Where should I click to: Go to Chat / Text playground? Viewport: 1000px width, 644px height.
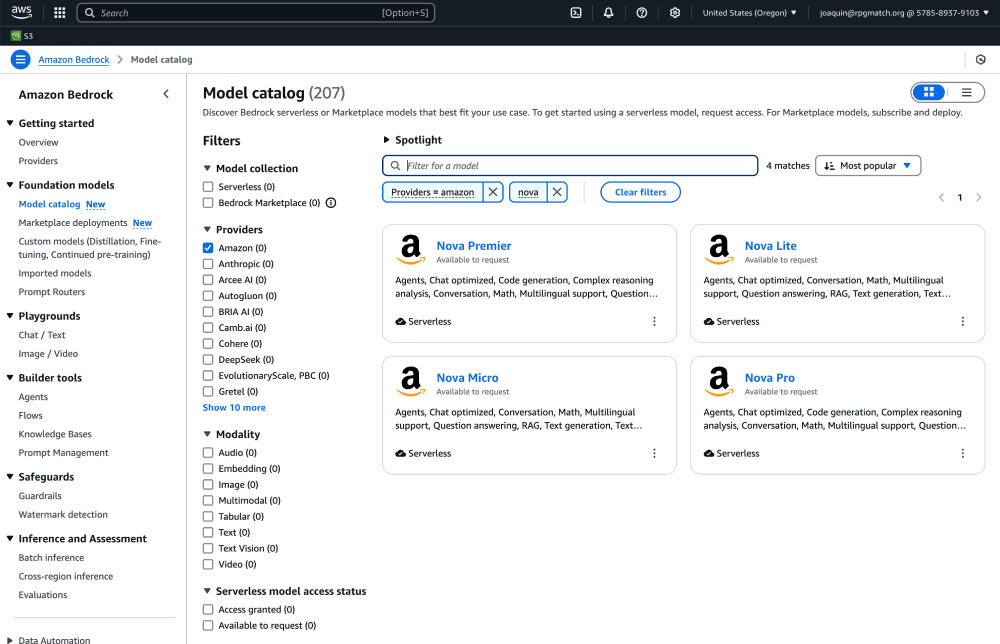(41, 335)
